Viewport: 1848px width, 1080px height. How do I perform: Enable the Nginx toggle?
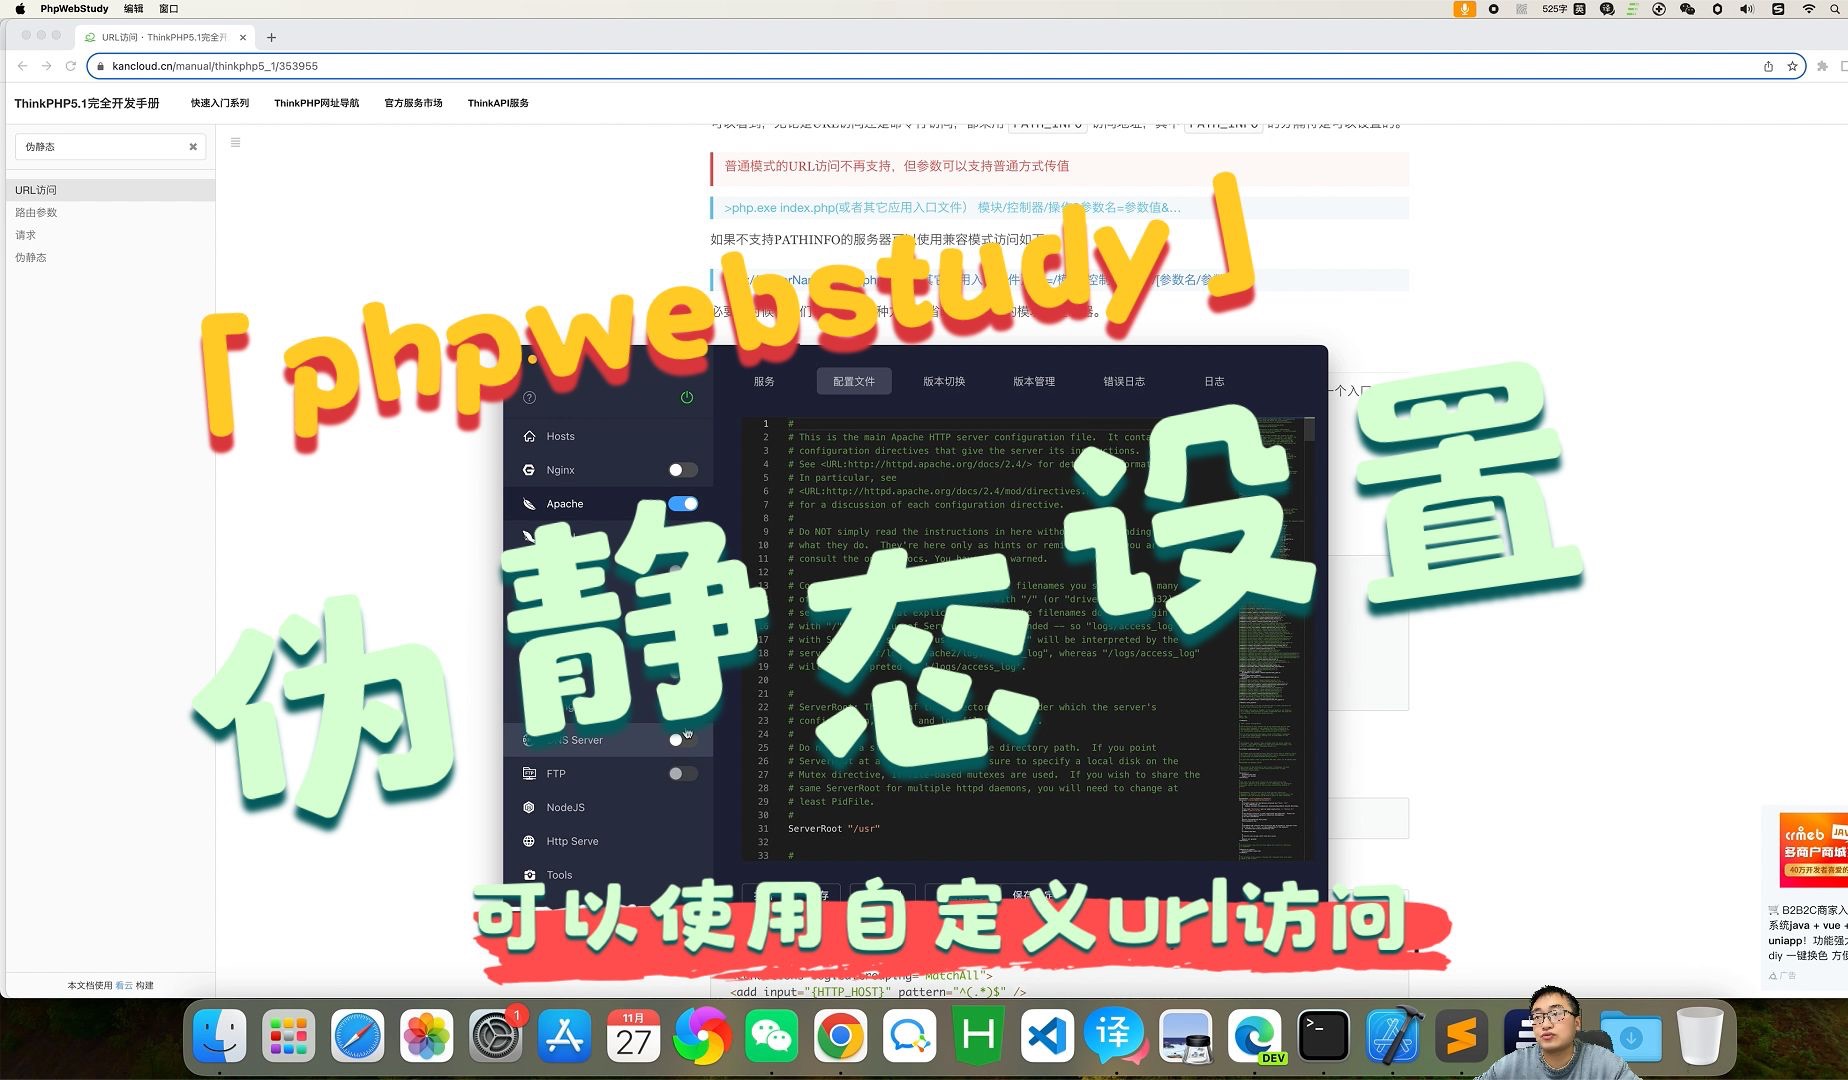[683, 470]
